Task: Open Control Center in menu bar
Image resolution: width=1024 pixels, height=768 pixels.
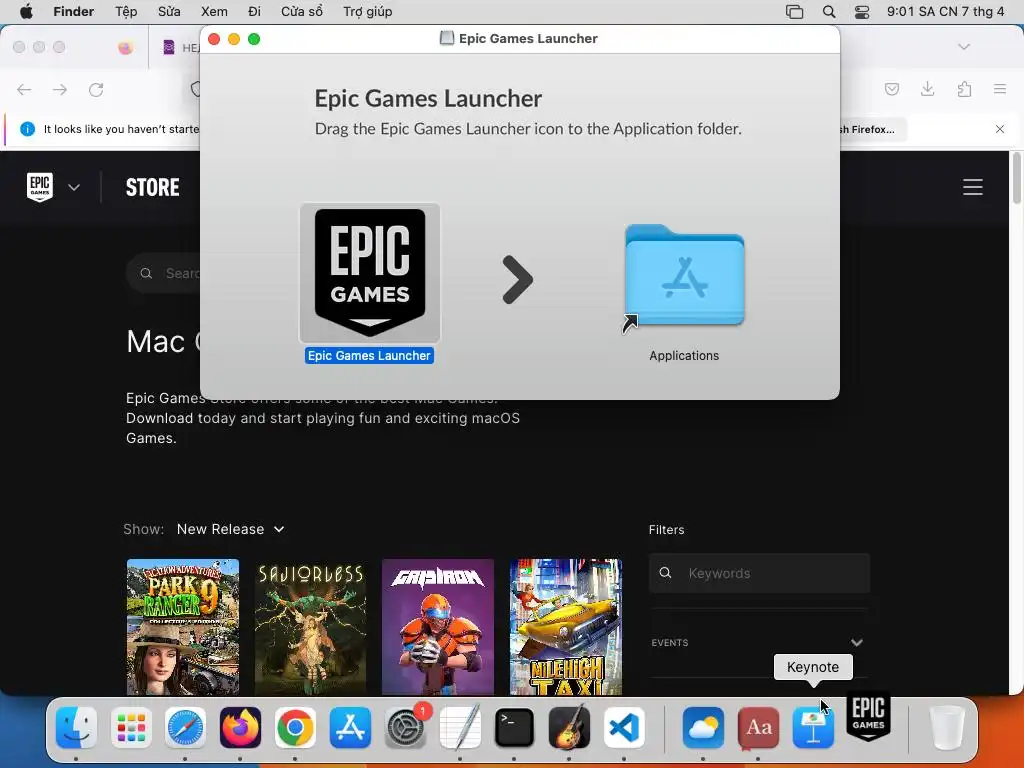Action: [862, 12]
